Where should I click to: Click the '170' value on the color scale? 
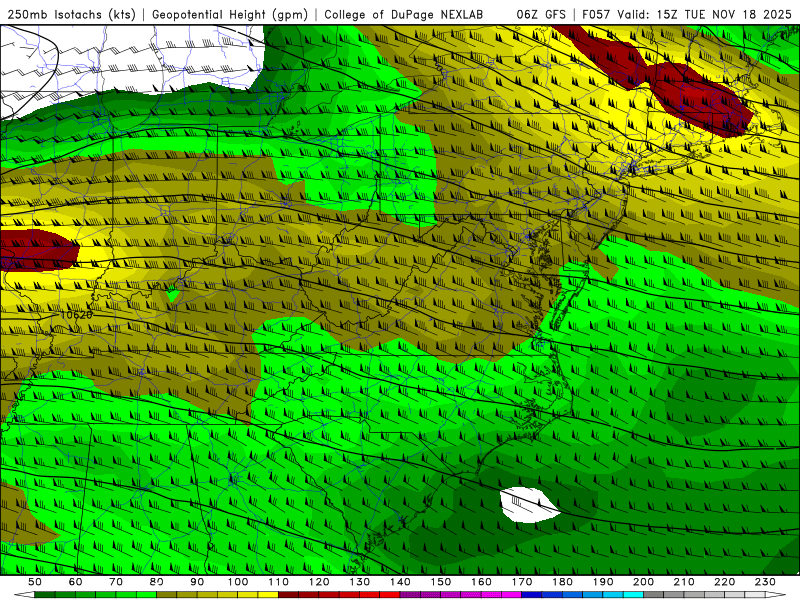pyautogui.click(x=522, y=582)
